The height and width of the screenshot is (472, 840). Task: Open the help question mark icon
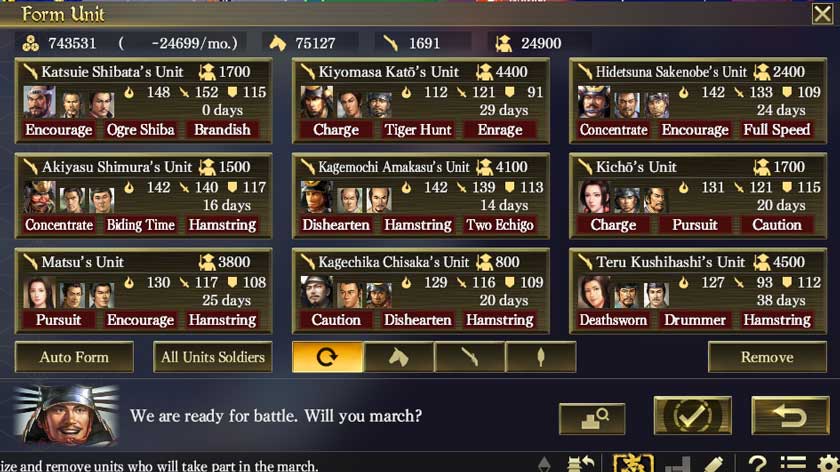pyautogui.click(x=757, y=463)
